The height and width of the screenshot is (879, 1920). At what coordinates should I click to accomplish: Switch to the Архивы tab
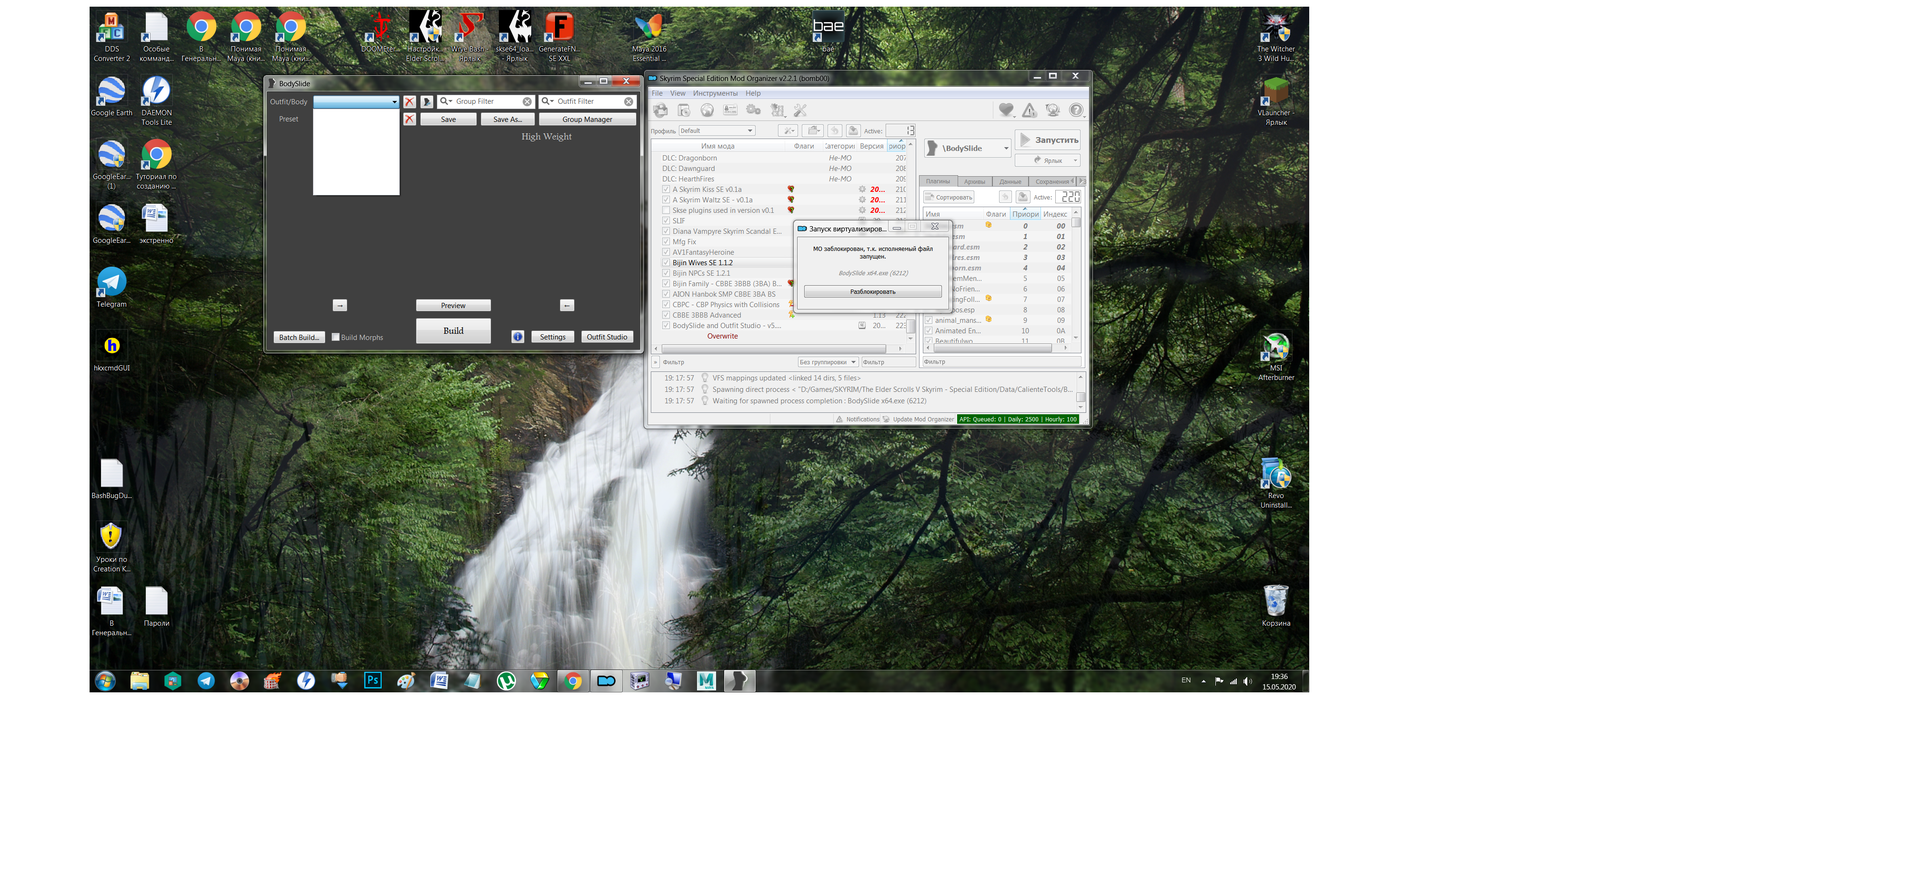pyautogui.click(x=974, y=182)
